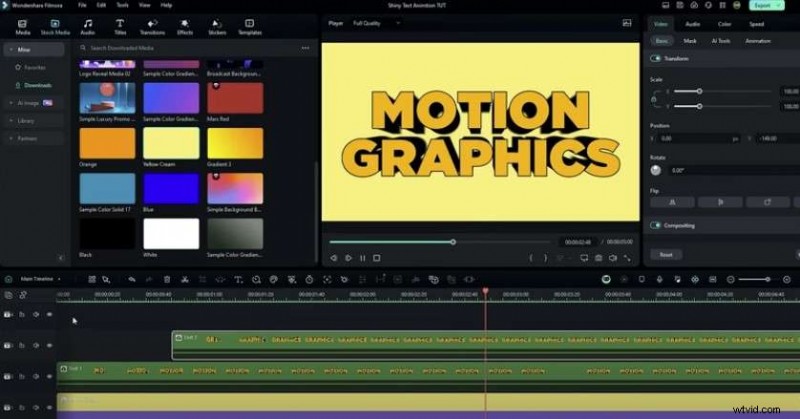Click the timeline zoom out minus icon
The width and height of the screenshot is (800, 419).
(731, 280)
